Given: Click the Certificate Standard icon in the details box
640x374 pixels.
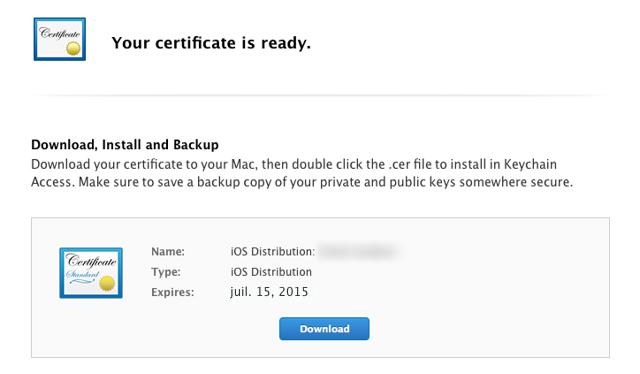Looking at the screenshot, I should click(91, 273).
